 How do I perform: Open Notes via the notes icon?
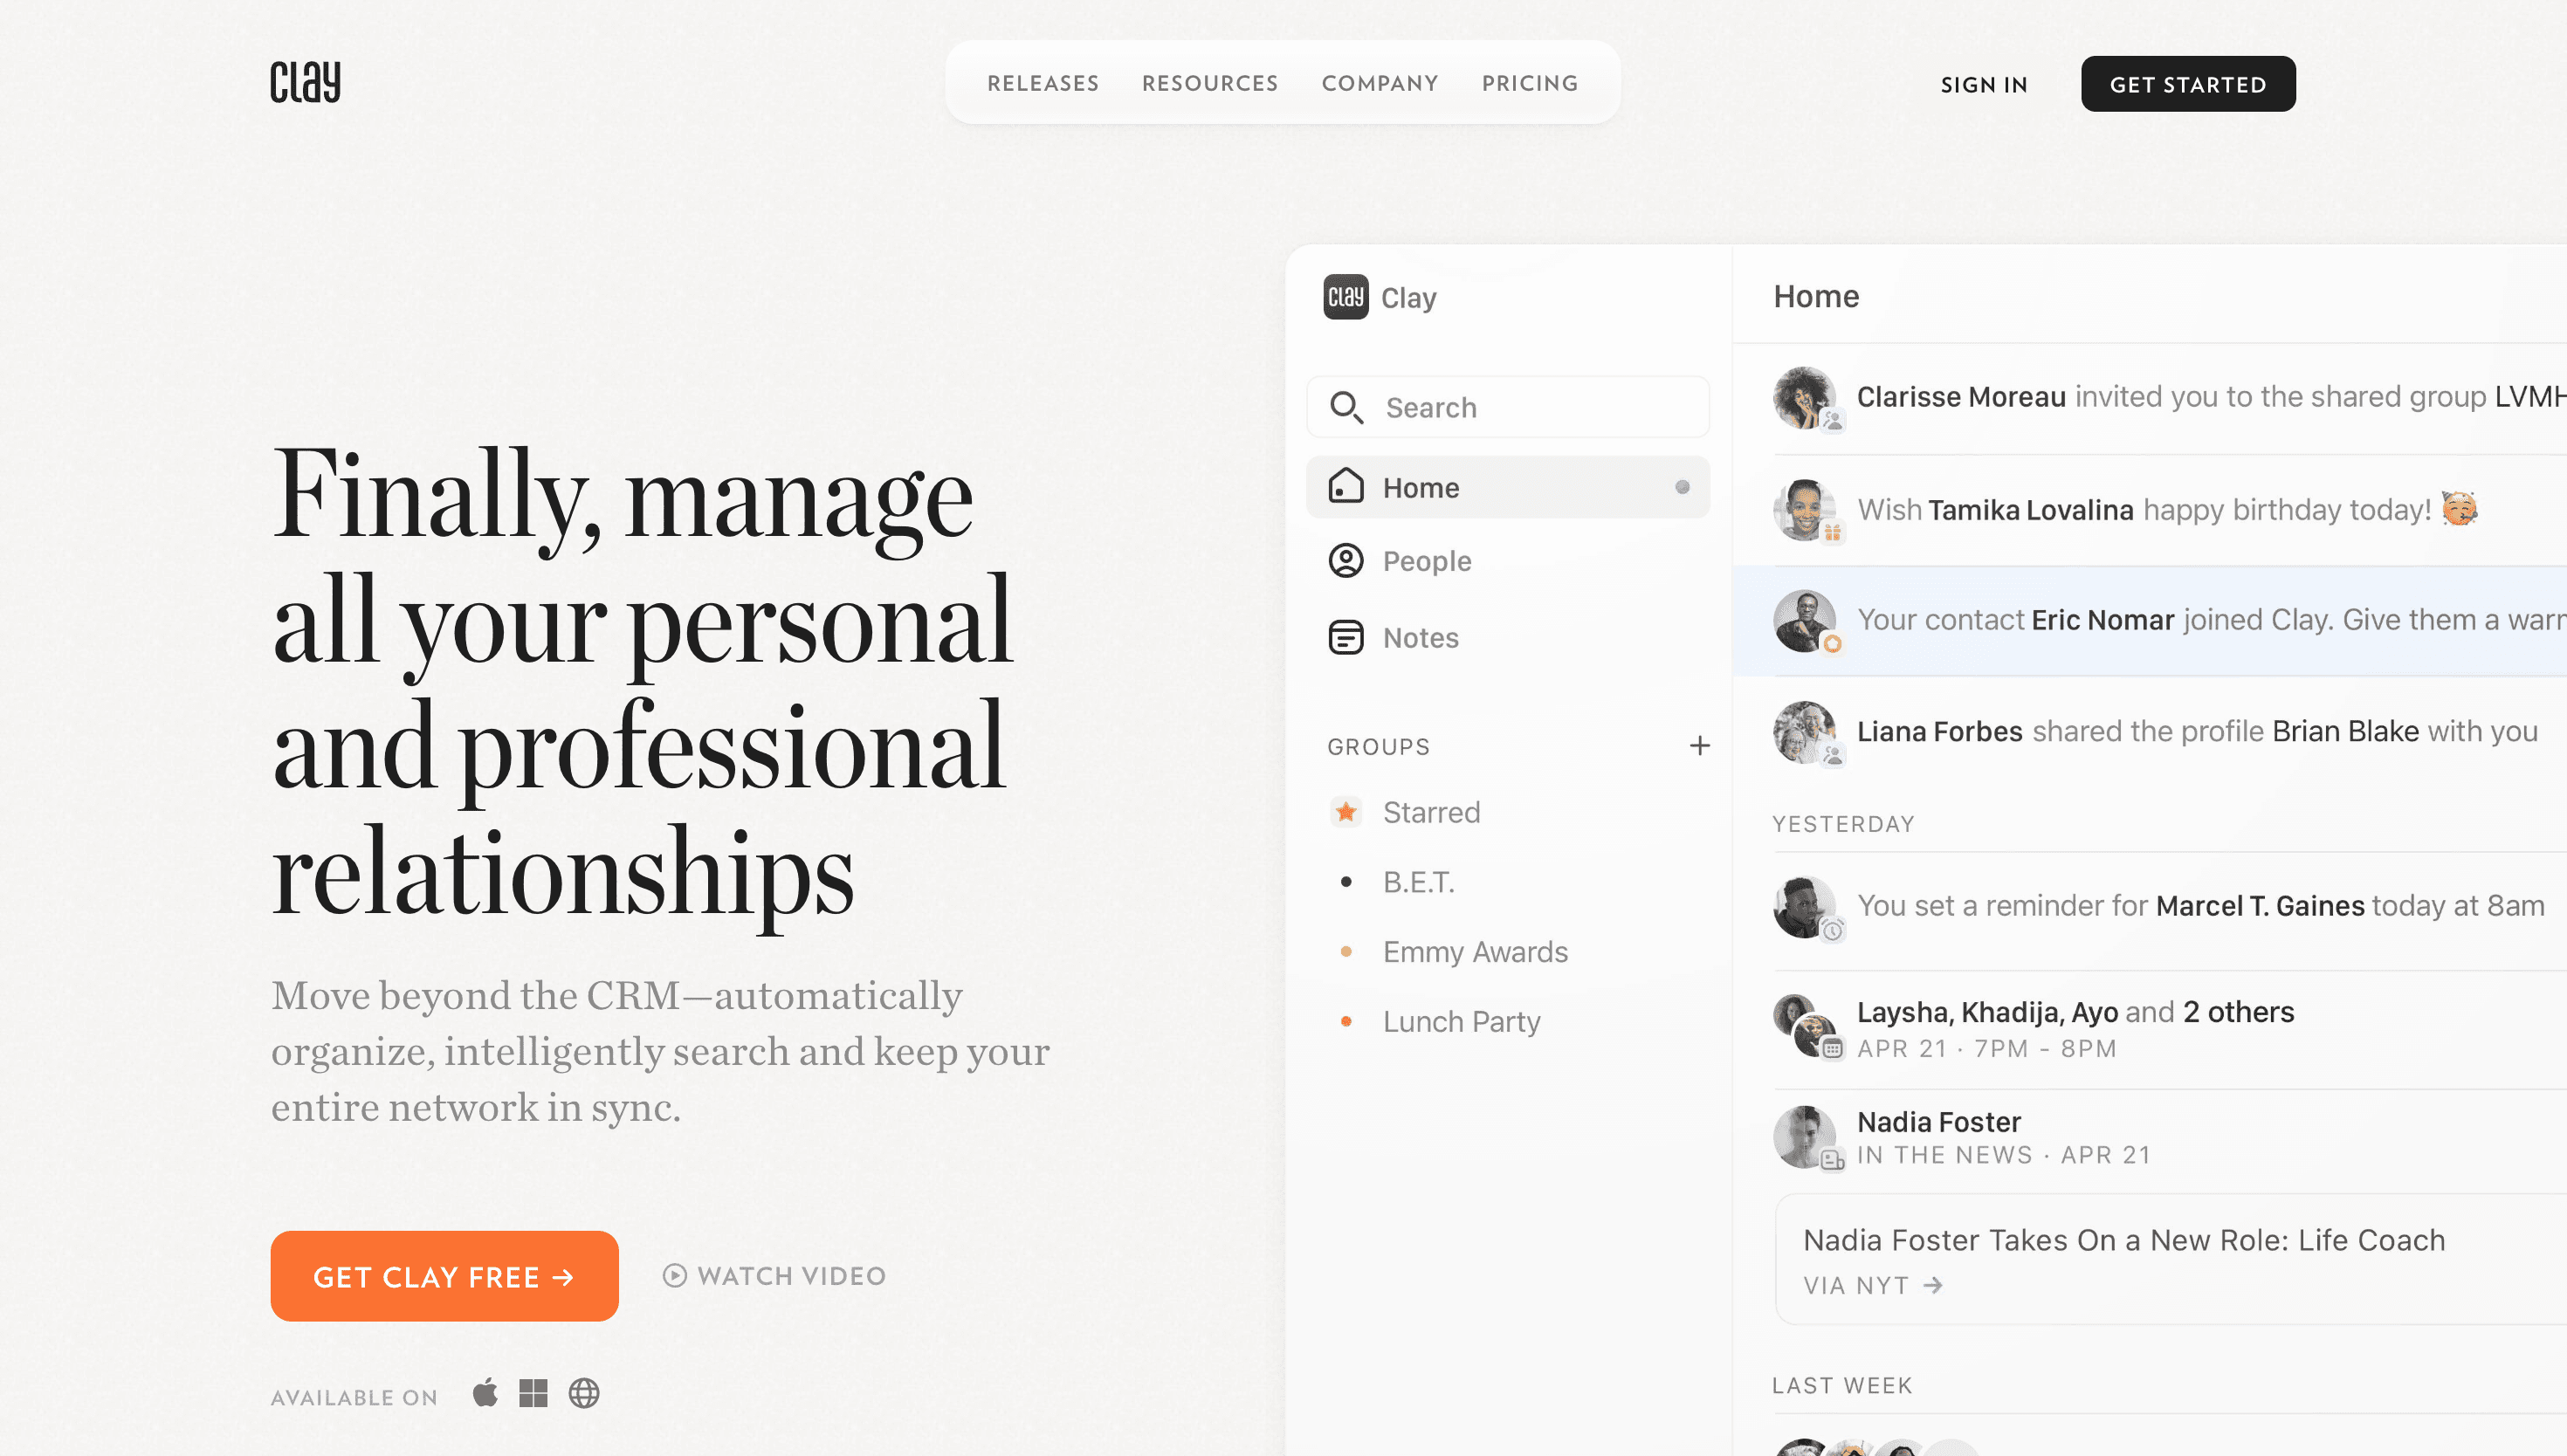[1347, 637]
